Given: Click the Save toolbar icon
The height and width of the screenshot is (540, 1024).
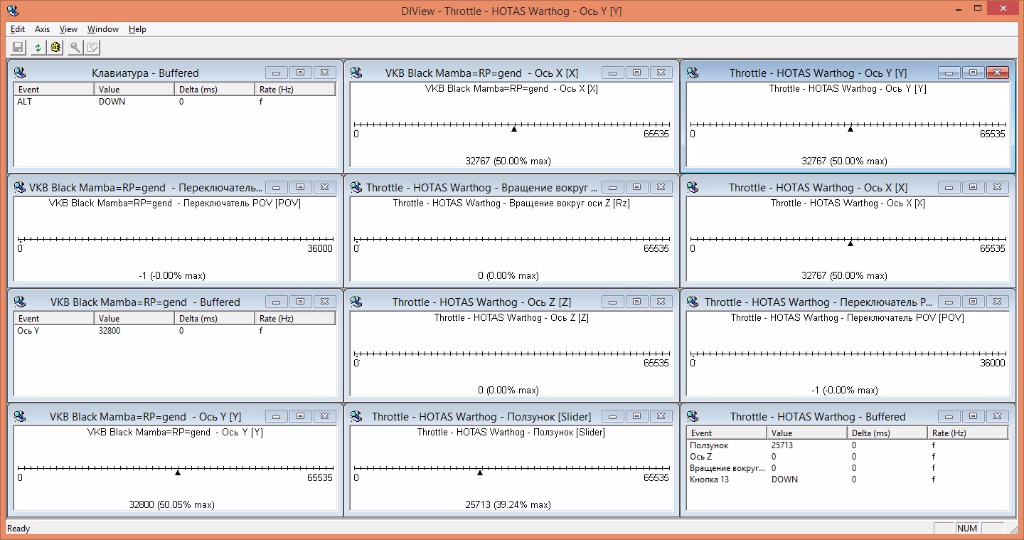Looking at the screenshot, I should (x=18, y=47).
